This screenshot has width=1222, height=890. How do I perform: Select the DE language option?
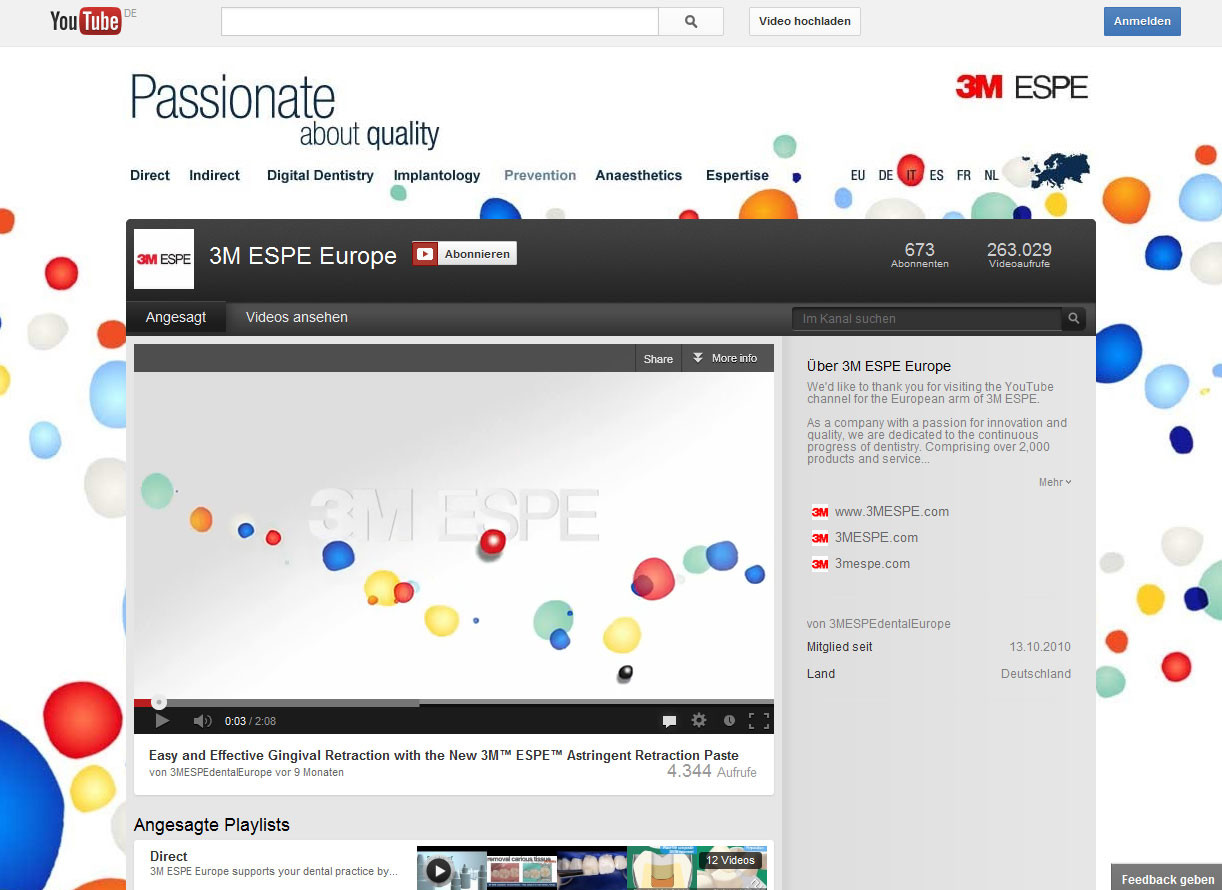[x=885, y=175]
